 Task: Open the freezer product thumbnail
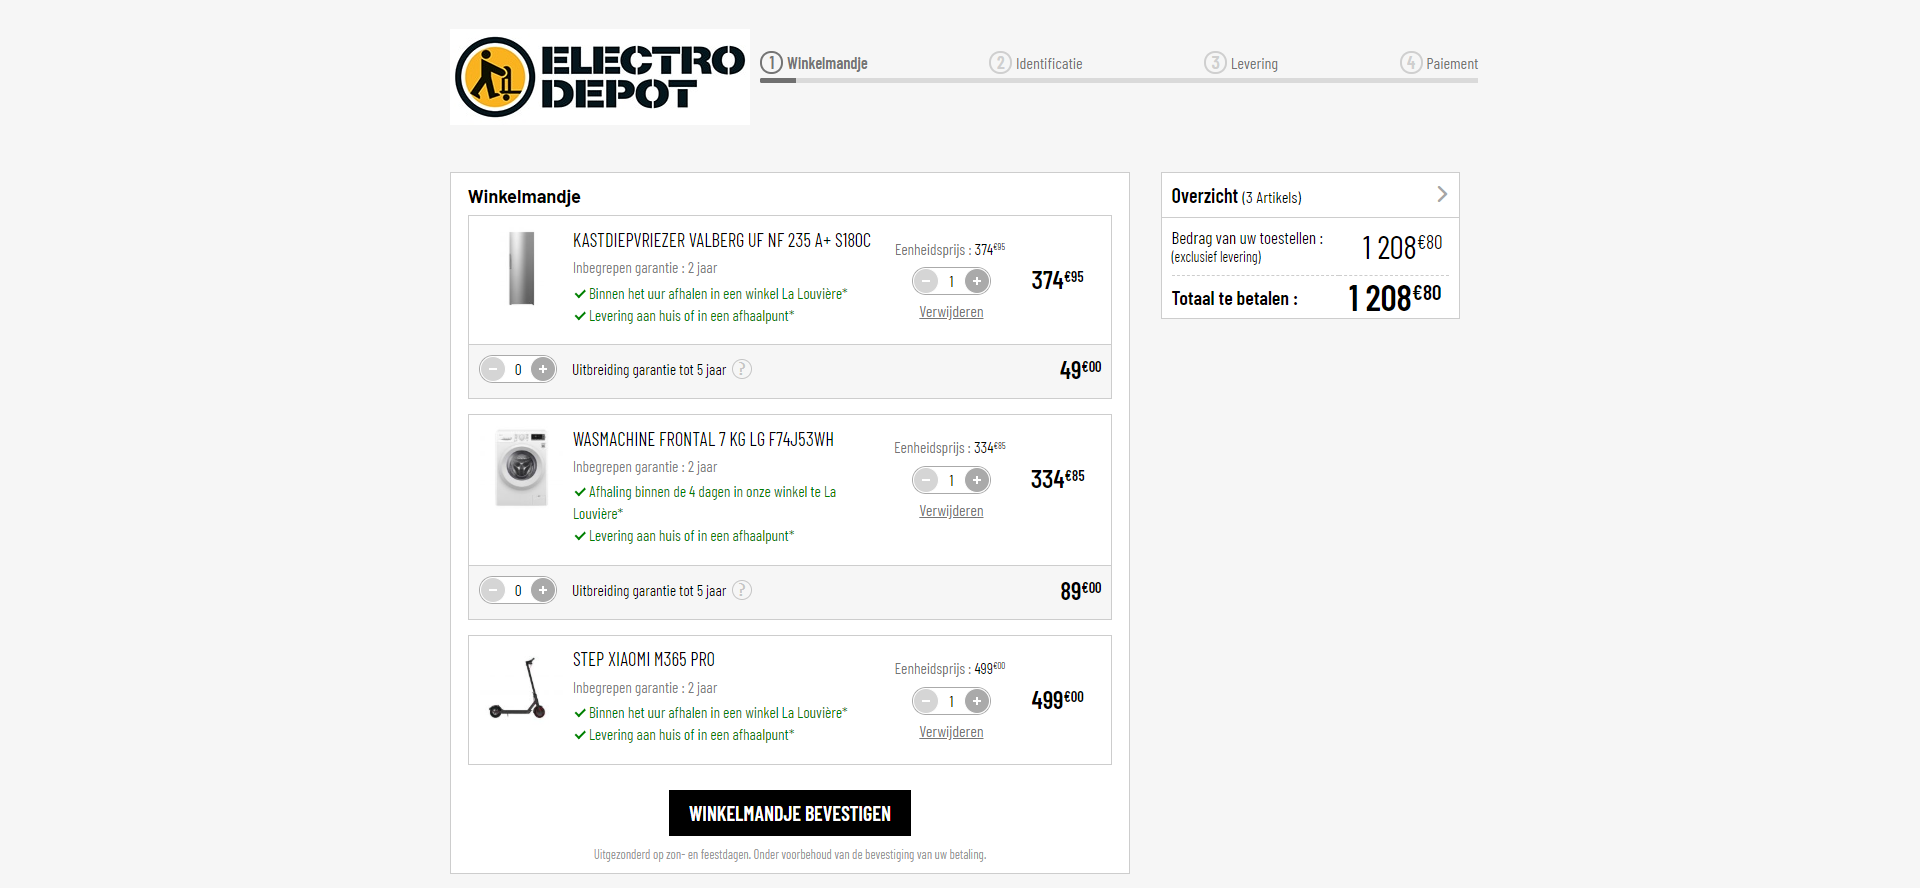(521, 268)
